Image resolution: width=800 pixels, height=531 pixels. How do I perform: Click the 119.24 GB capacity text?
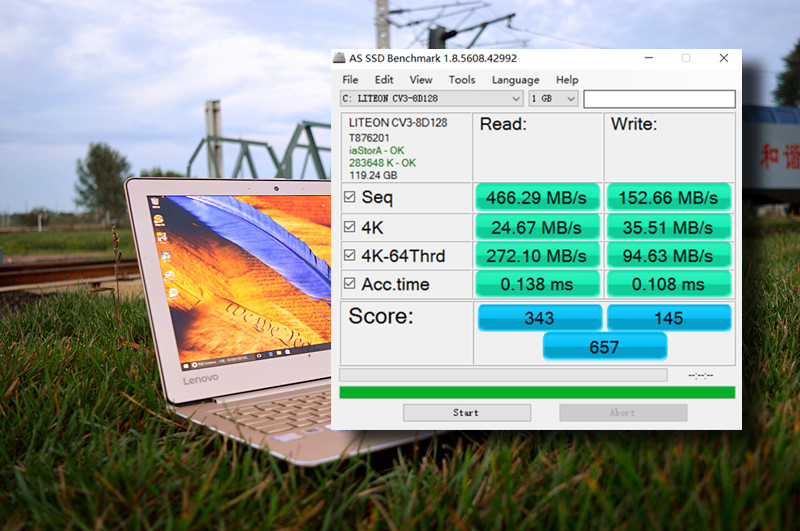[x=373, y=175]
